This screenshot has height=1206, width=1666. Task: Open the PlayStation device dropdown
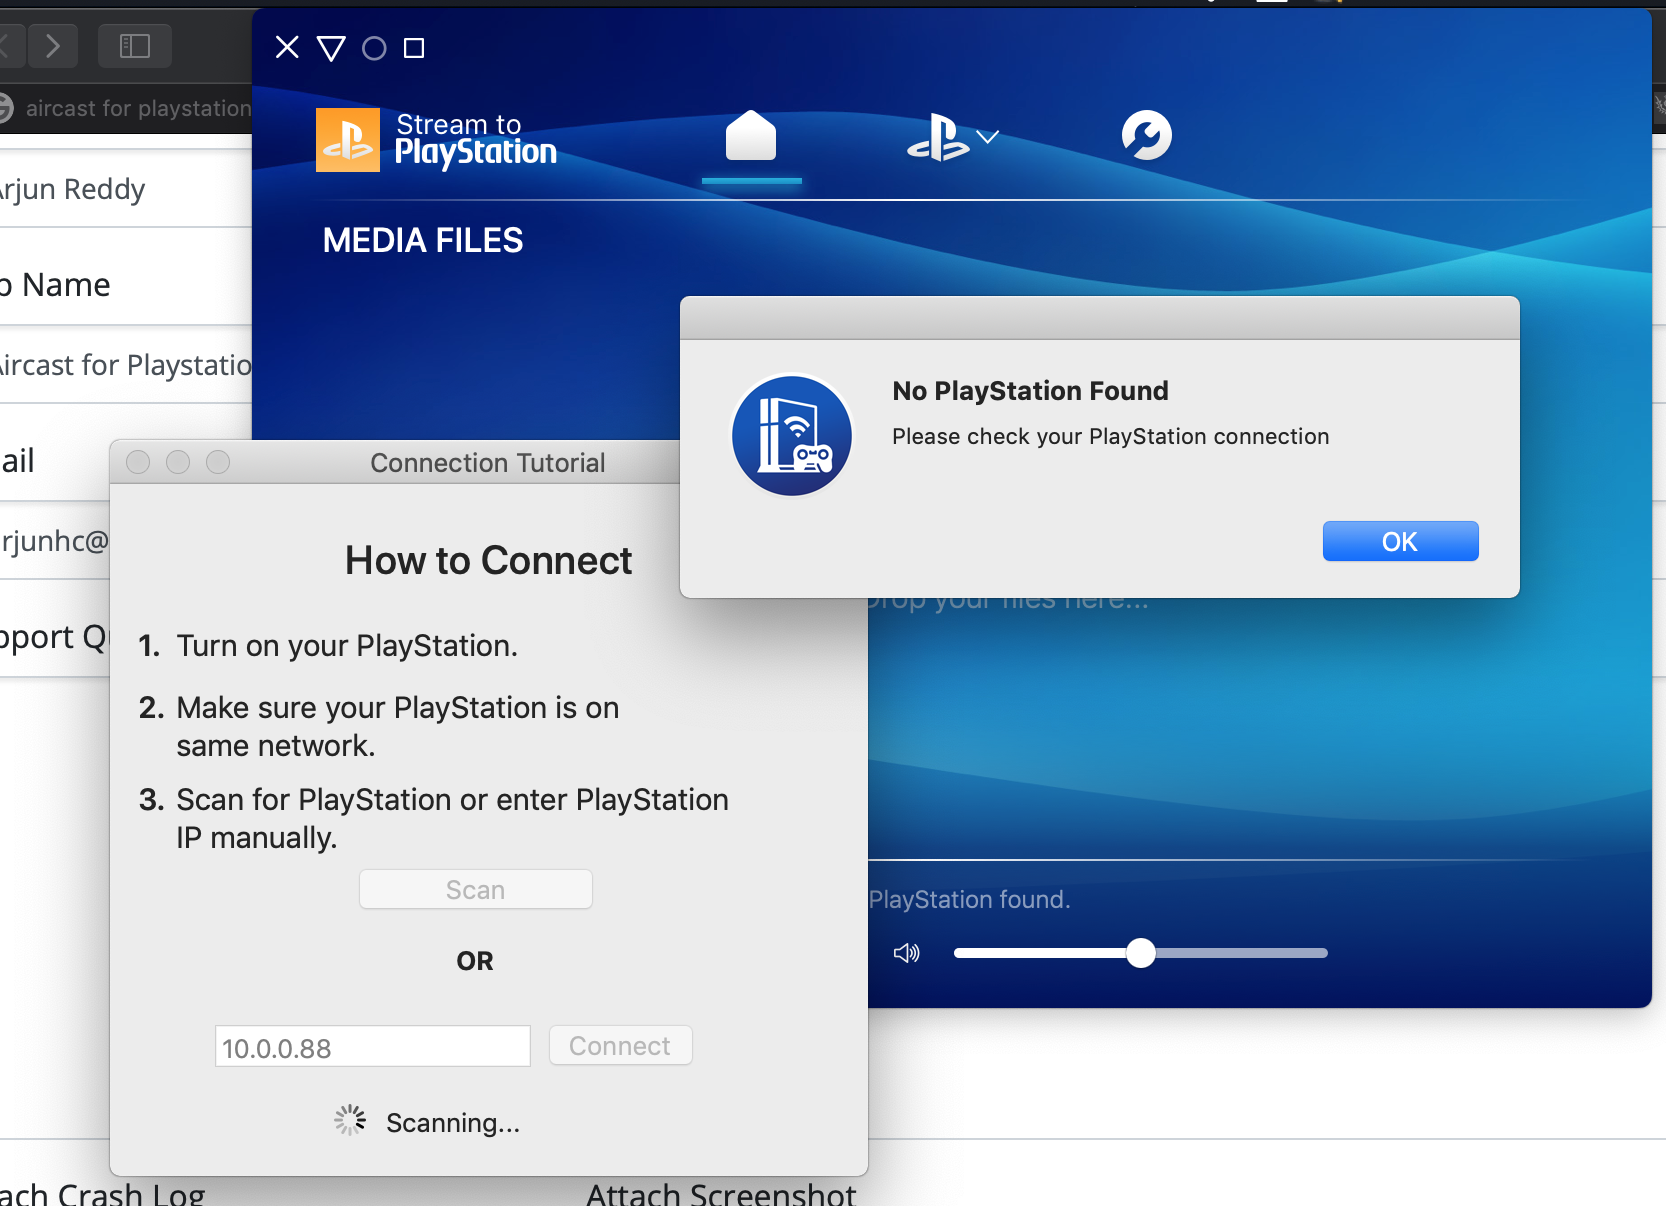click(x=952, y=137)
